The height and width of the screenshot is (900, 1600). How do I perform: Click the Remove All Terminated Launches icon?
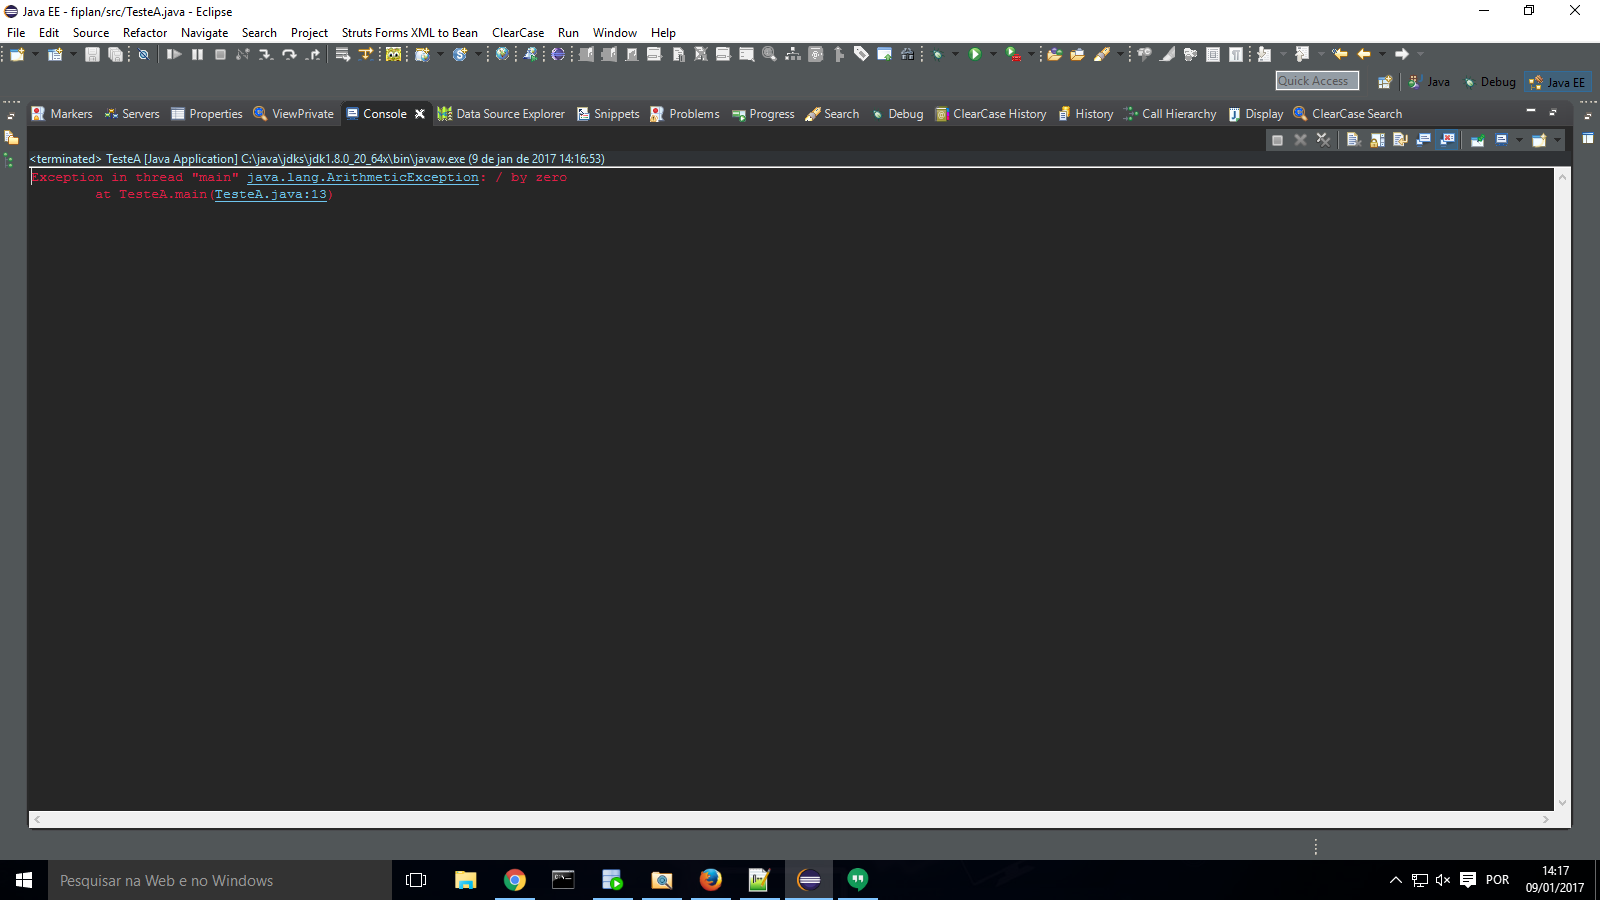pos(1323,140)
